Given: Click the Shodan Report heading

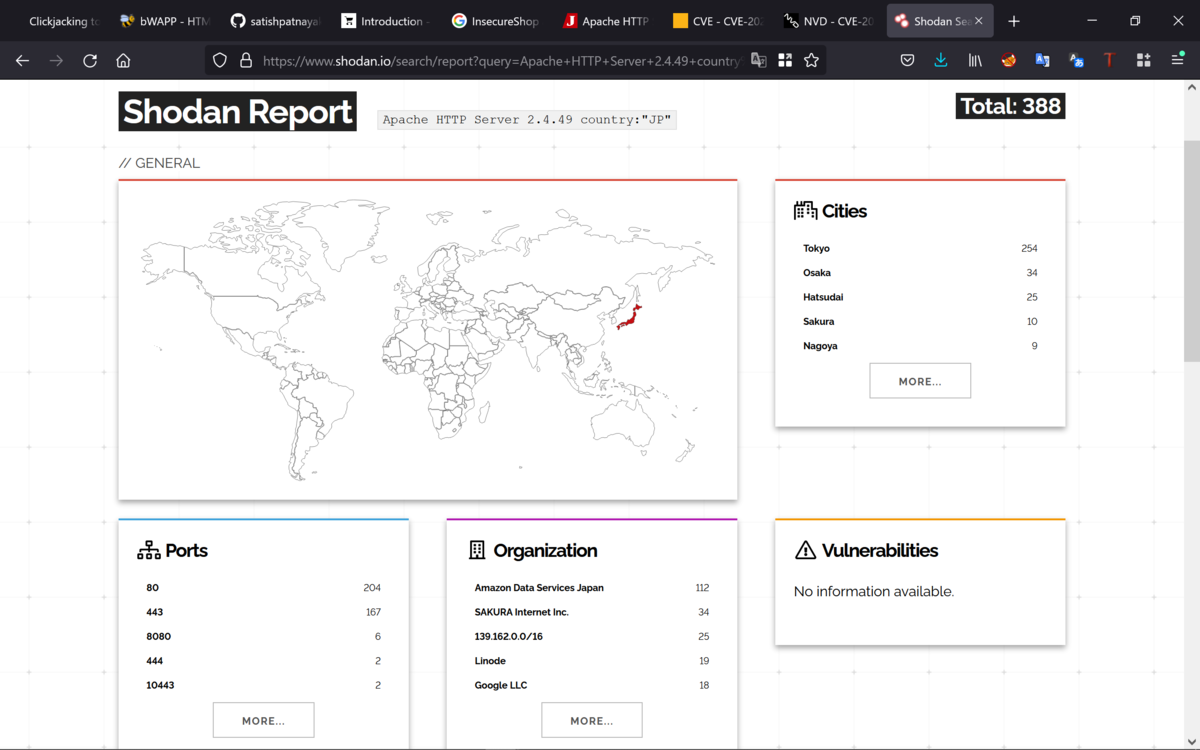Looking at the screenshot, I should coord(238,112).
